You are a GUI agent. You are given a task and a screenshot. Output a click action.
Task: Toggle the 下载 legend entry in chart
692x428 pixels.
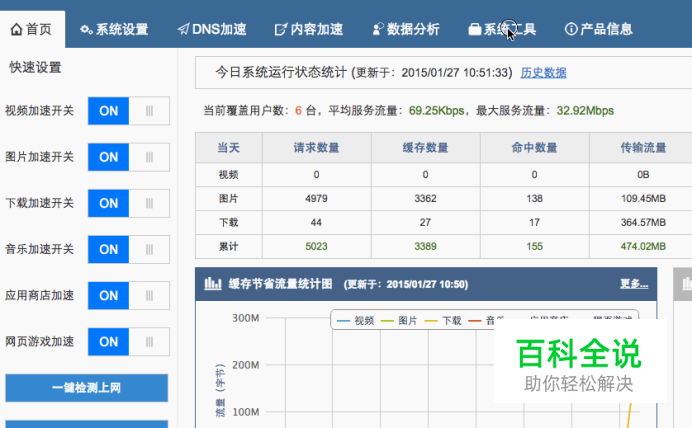point(443,321)
